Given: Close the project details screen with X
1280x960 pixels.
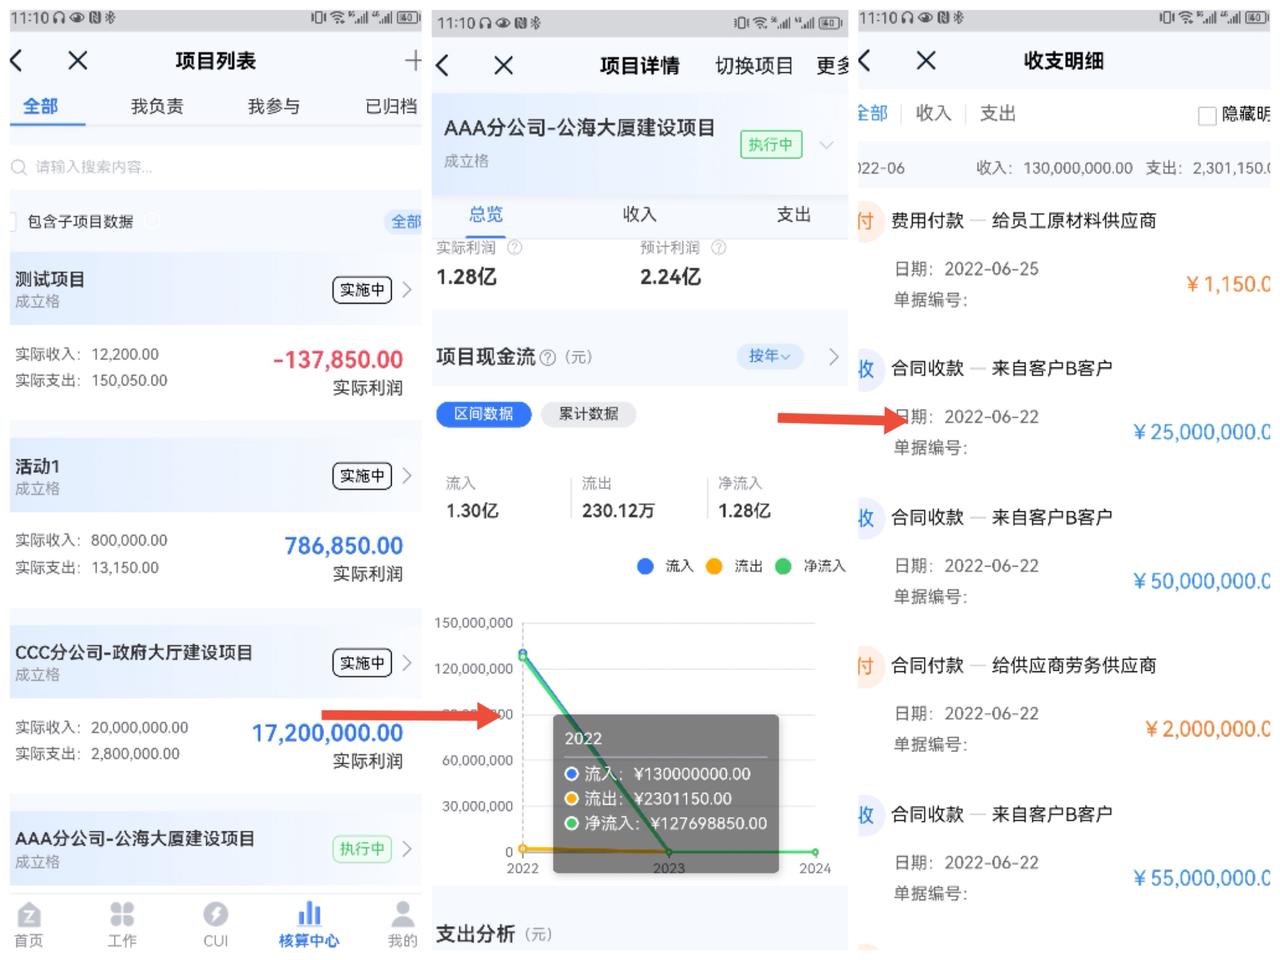Looking at the screenshot, I should pyautogui.click(x=503, y=66).
